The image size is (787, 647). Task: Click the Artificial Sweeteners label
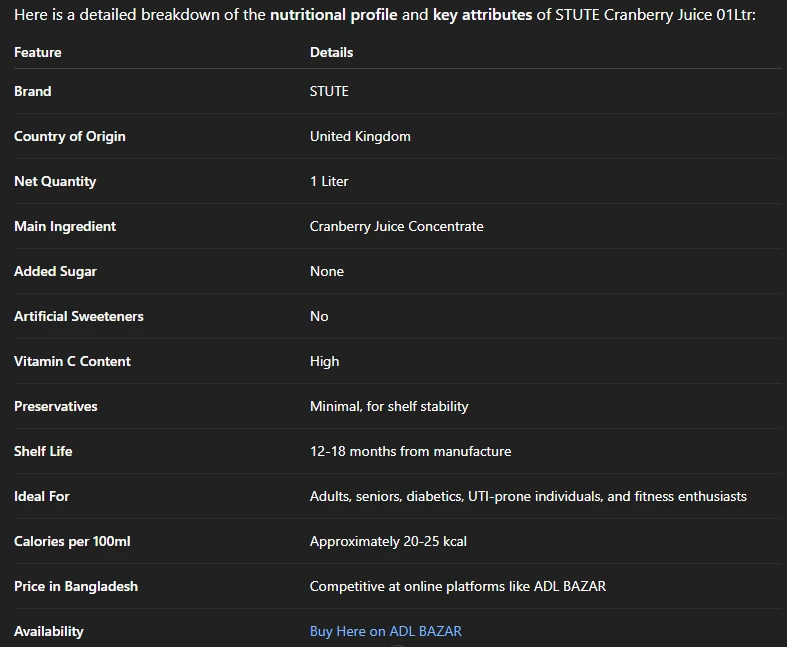(x=78, y=316)
